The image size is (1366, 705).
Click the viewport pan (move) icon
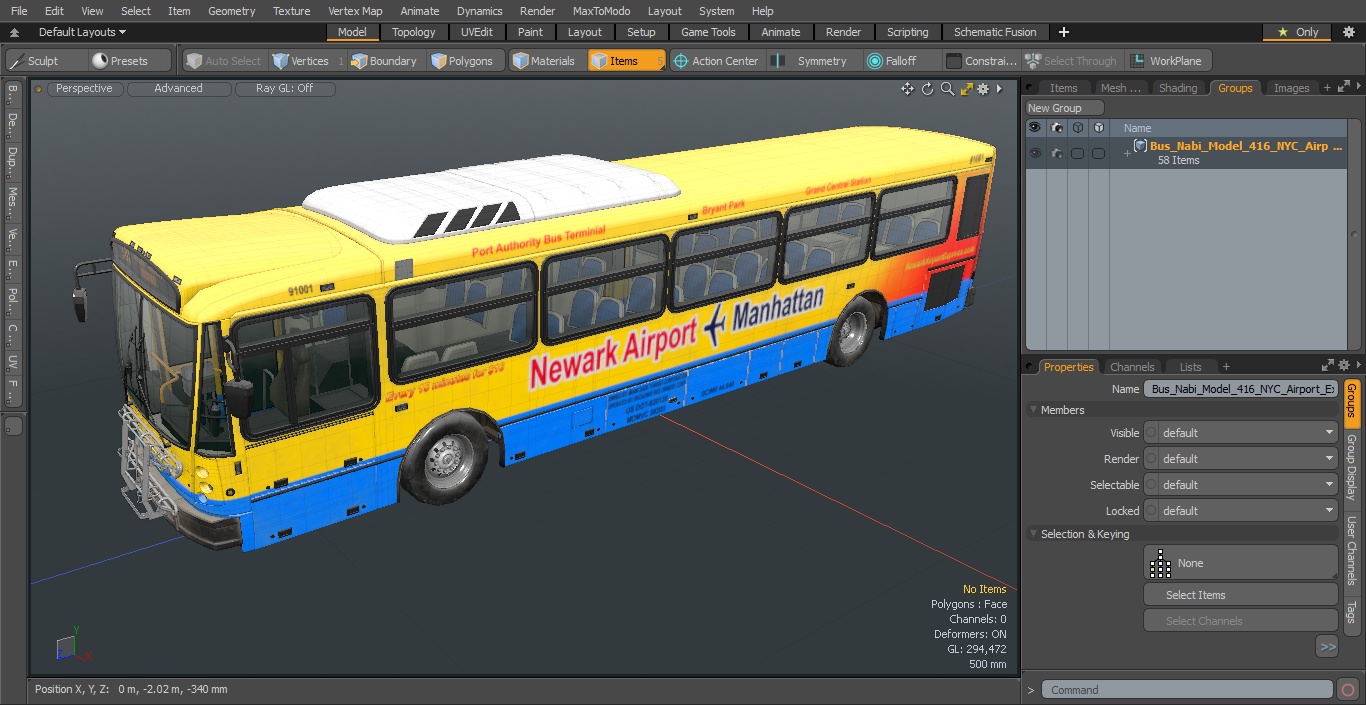[x=907, y=89]
